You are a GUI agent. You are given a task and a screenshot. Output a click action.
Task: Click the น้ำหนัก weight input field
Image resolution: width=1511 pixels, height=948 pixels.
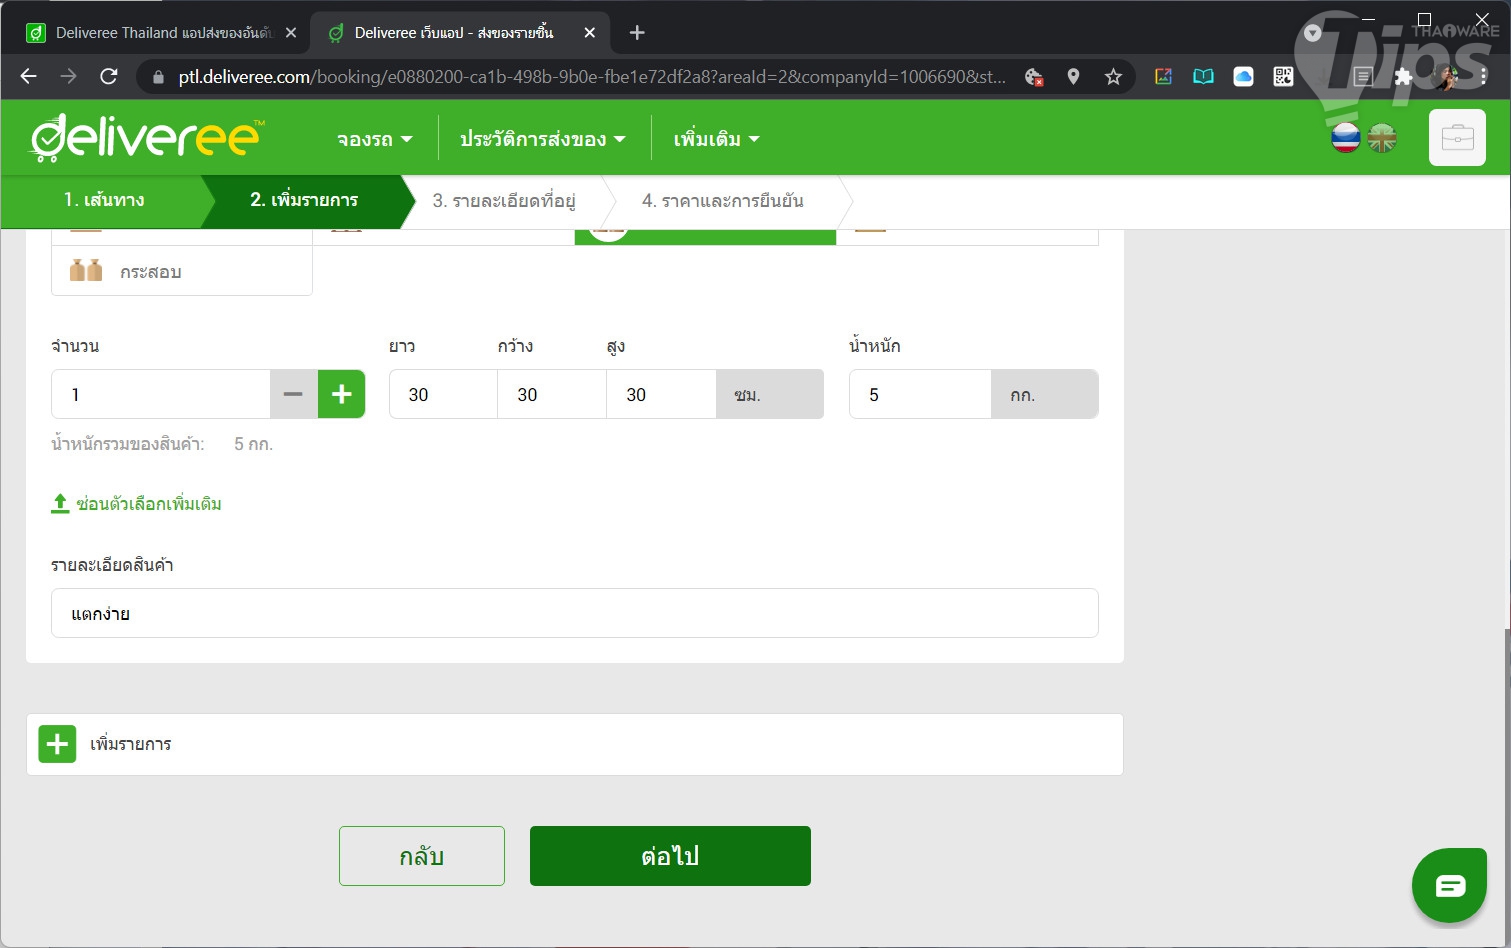[920, 394]
